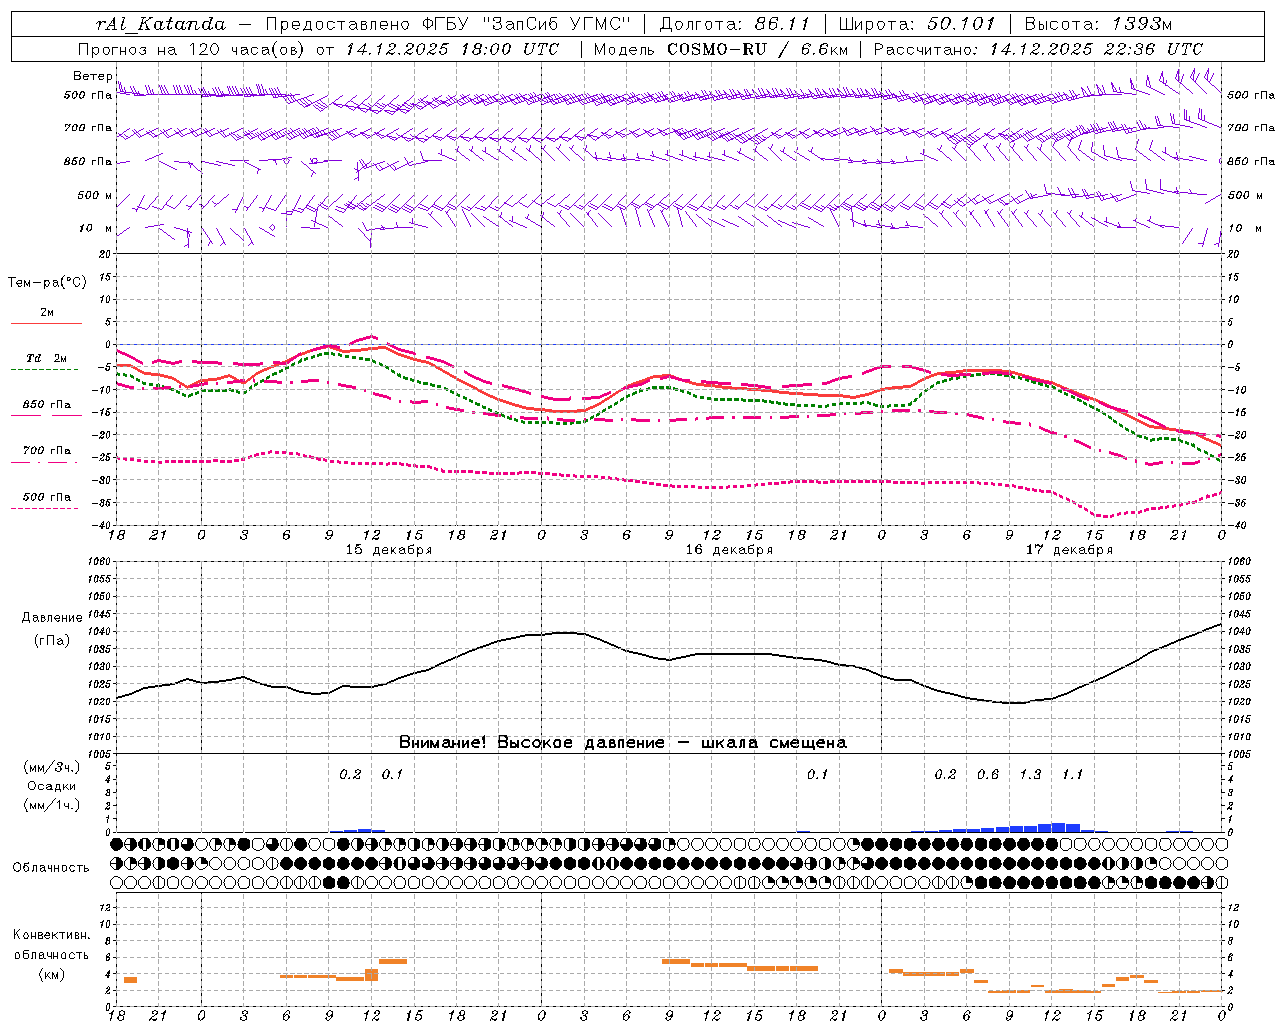Click the high pressure warning Внимание! text
This screenshot has width=1280, height=1024.
623,743
